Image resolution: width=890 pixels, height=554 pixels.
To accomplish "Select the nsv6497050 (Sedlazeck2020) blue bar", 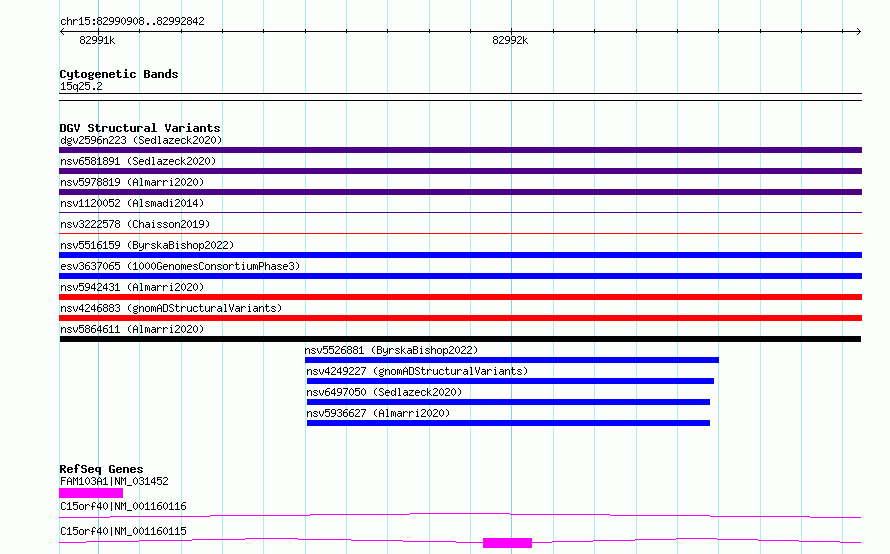I will click(x=508, y=402).
